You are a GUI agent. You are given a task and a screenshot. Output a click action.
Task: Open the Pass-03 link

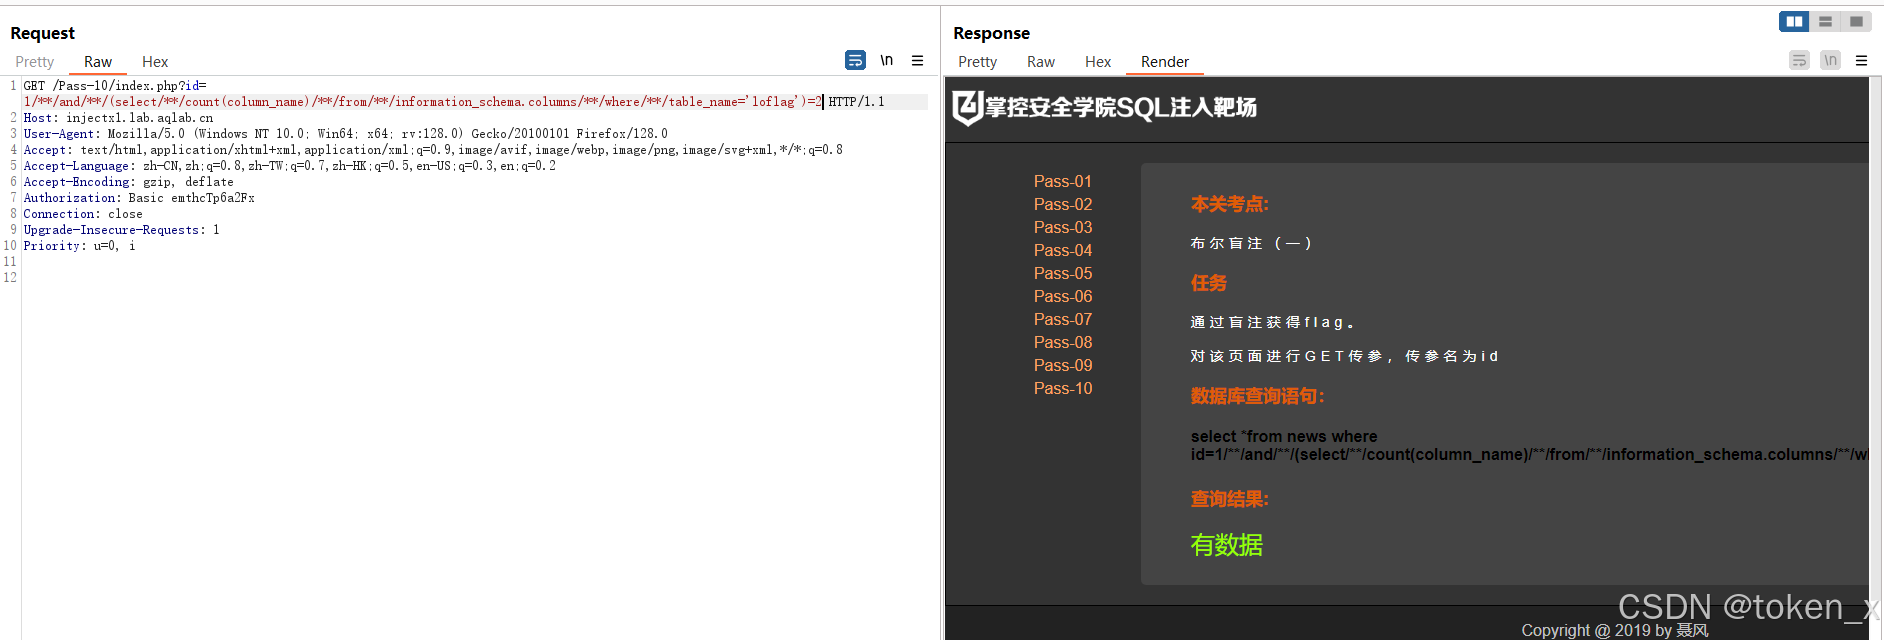coord(1063,227)
